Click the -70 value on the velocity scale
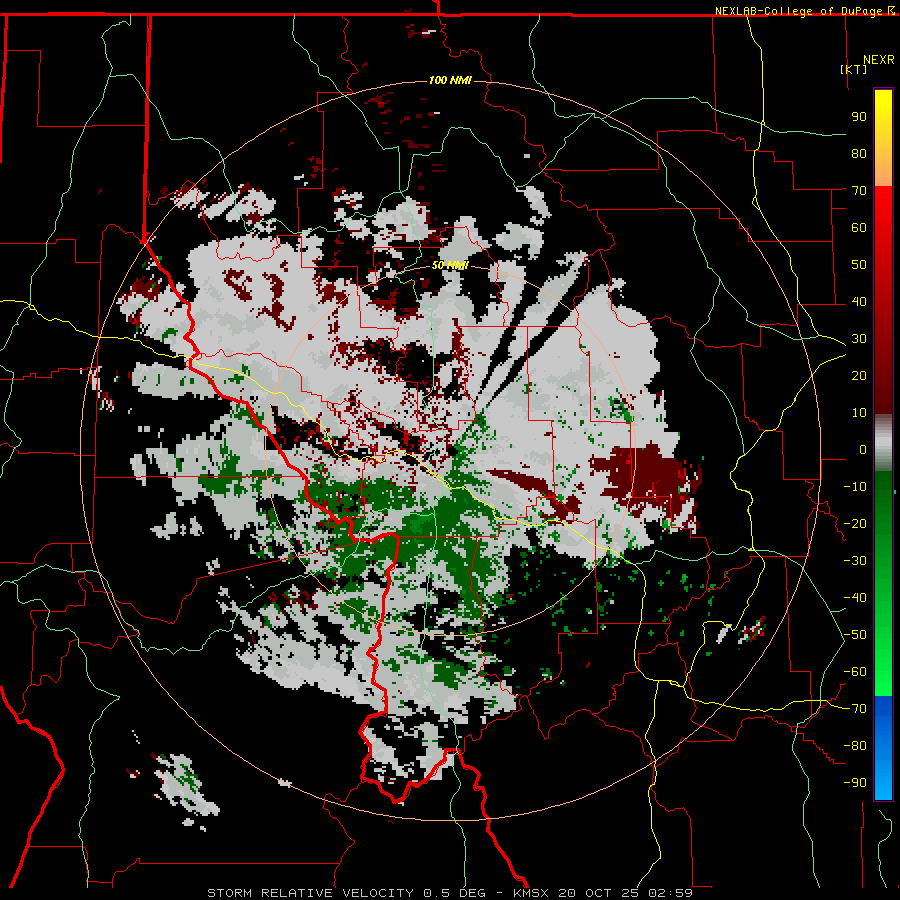Image resolution: width=900 pixels, height=900 pixels. [855, 709]
